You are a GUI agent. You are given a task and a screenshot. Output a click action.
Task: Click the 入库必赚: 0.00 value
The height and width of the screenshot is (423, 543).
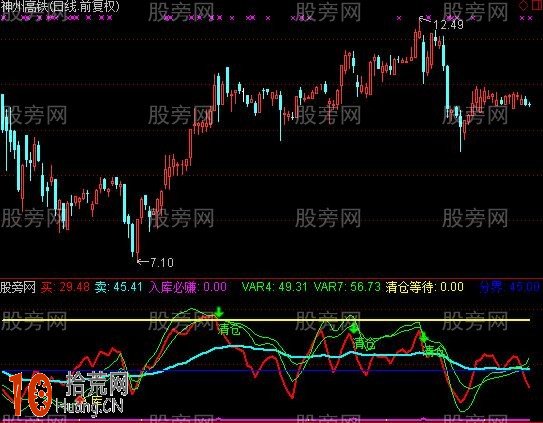point(188,287)
